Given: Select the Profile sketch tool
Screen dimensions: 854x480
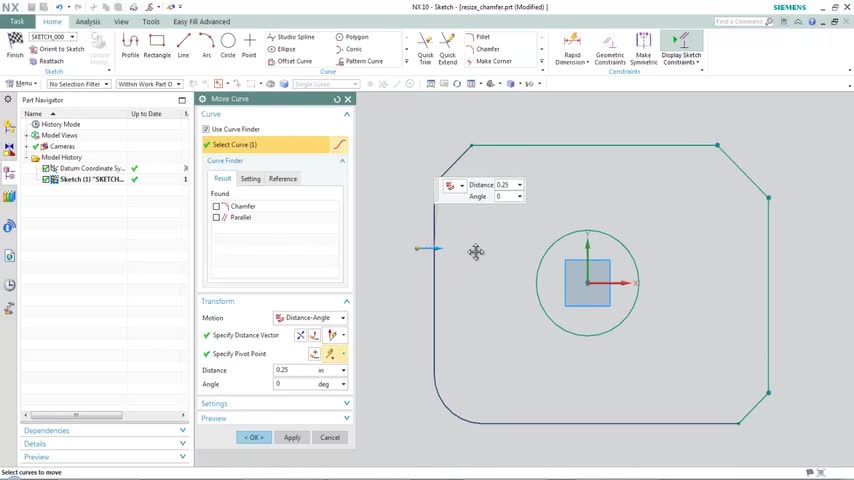Looking at the screenshot, I should (130, 44).
